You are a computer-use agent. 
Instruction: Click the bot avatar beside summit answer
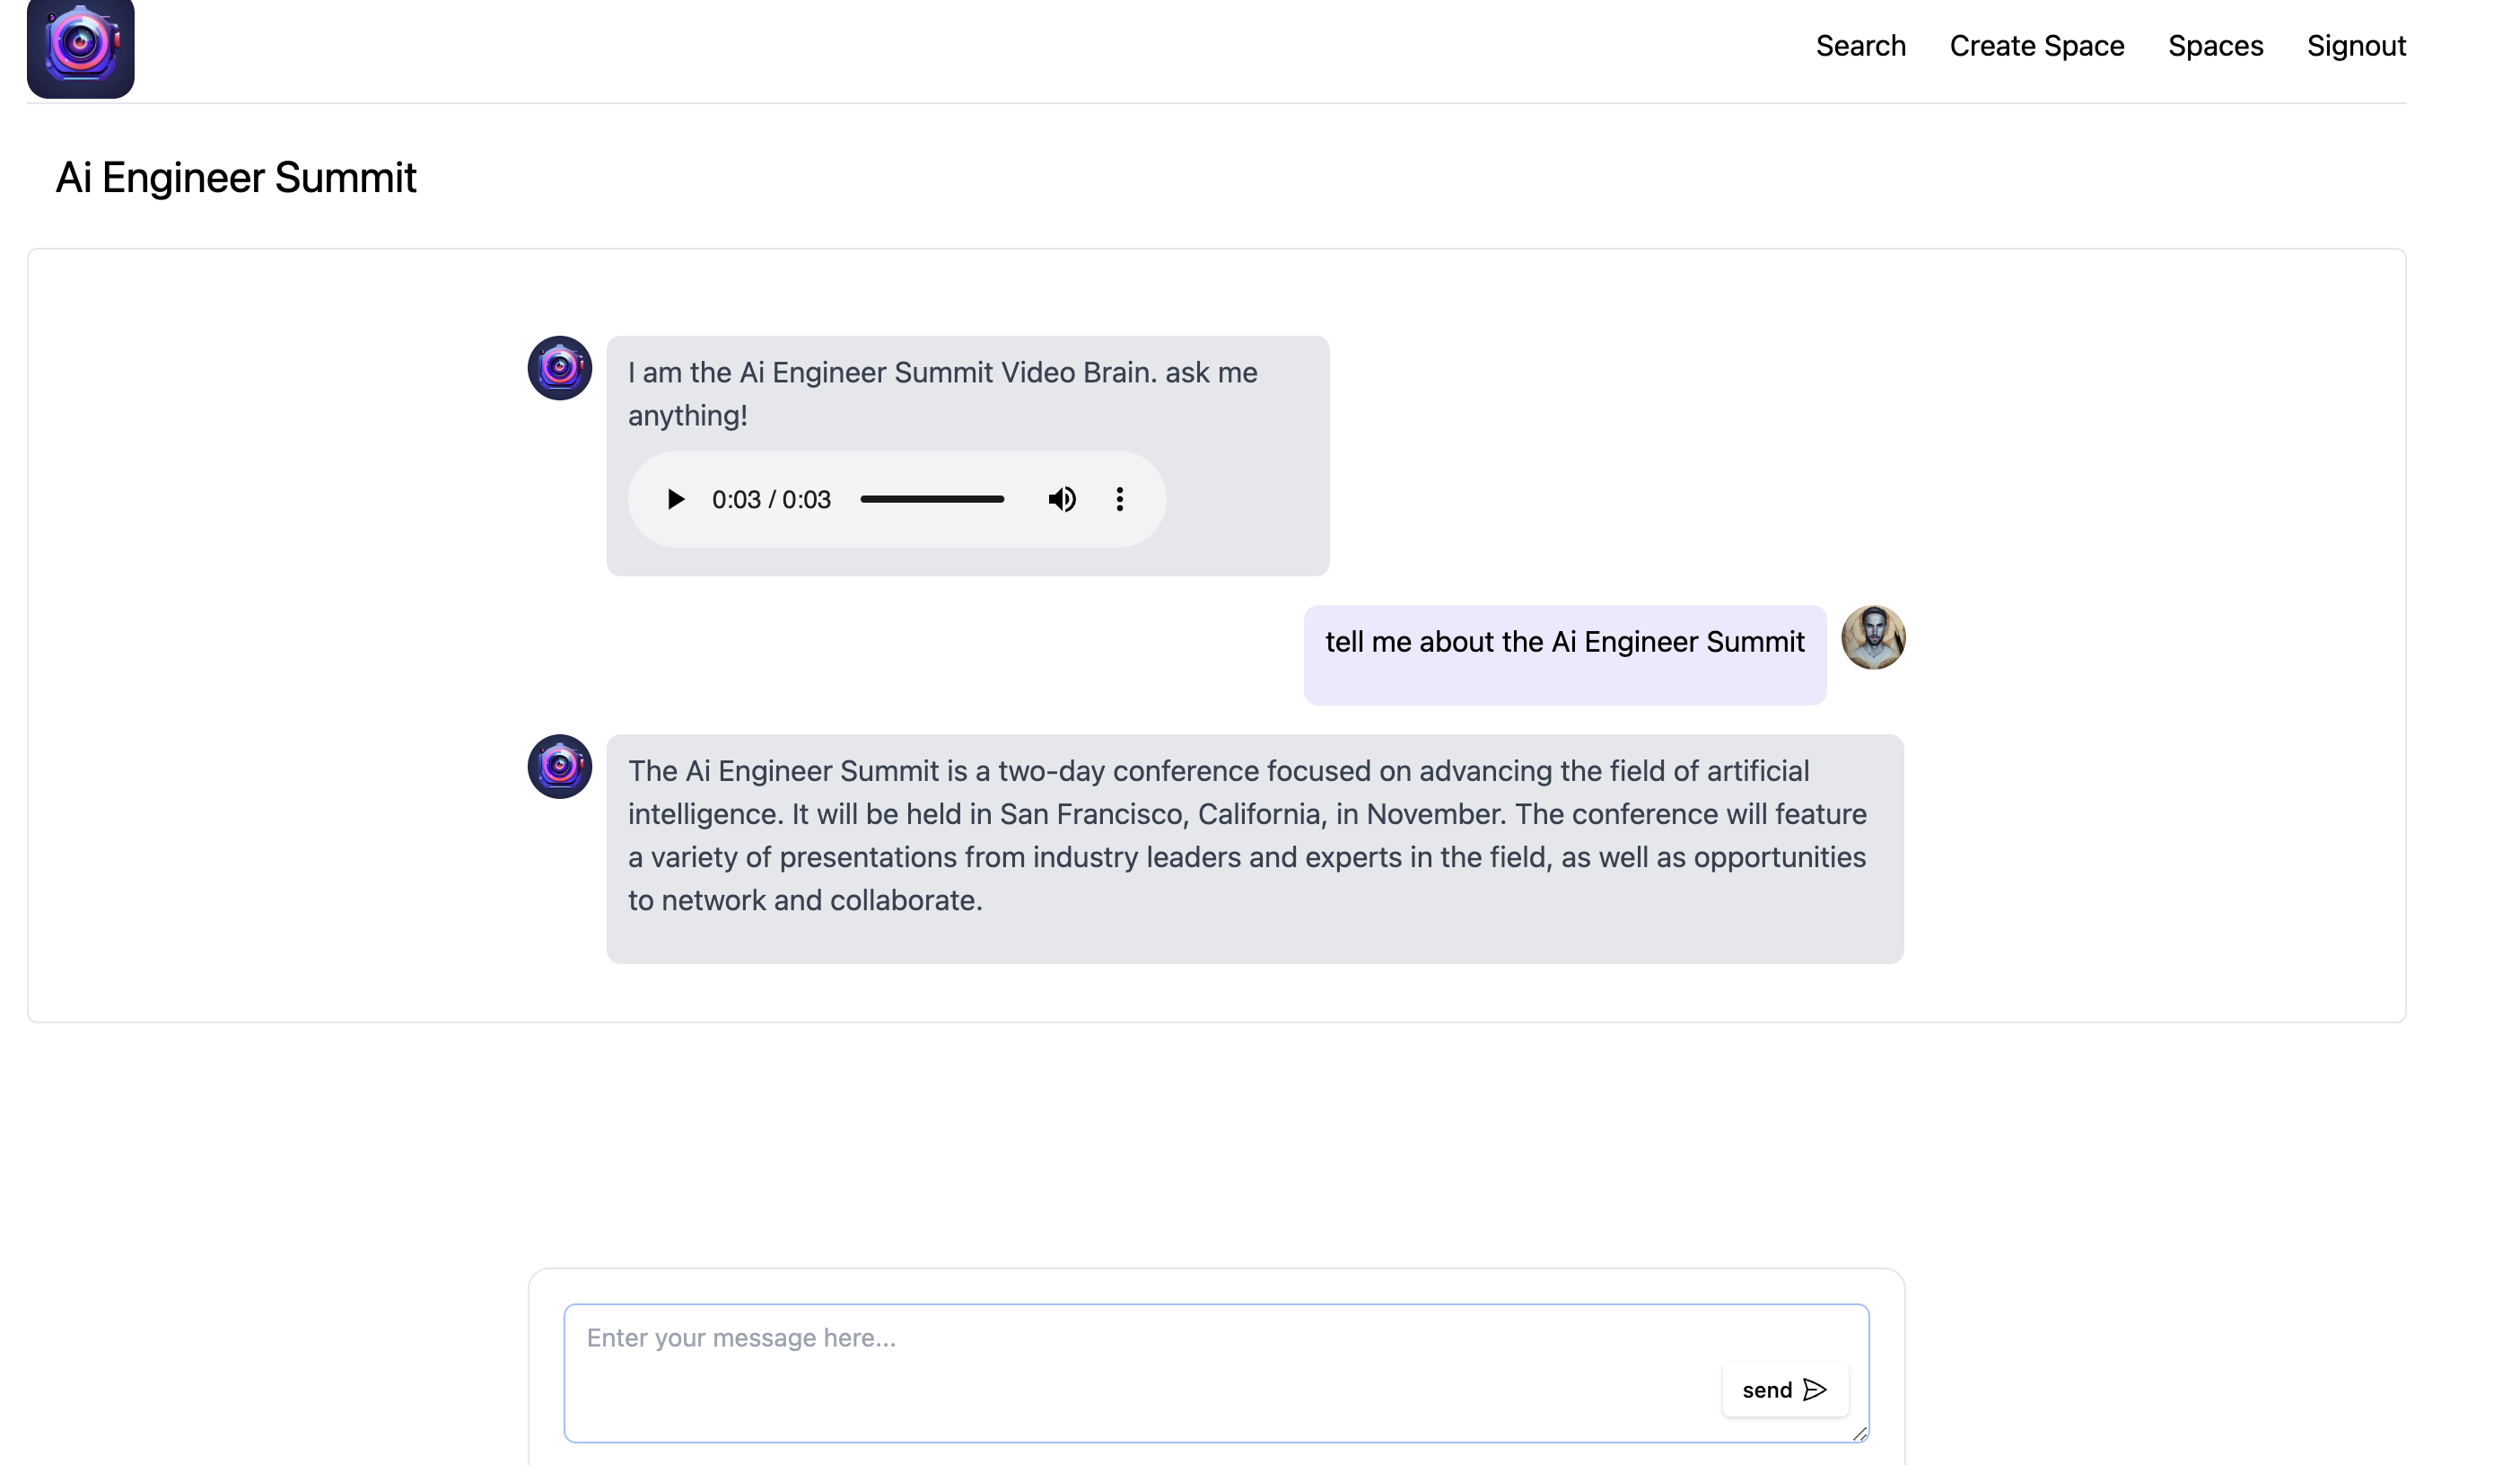coord(559,766)
